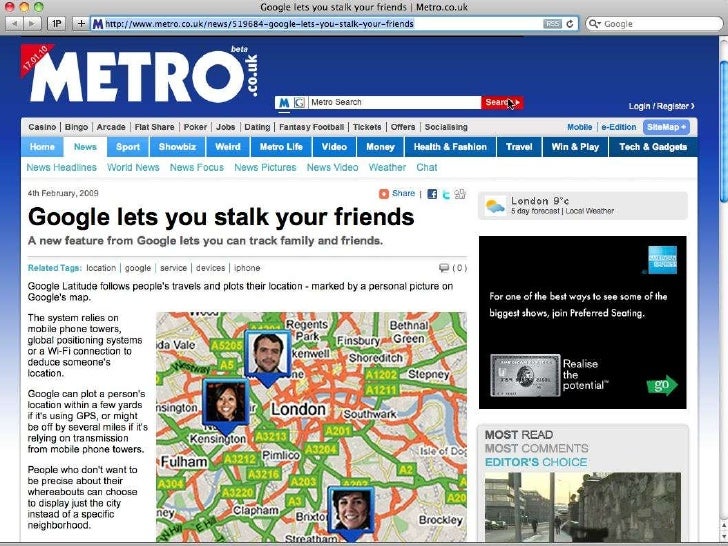The height and width of the screenshot is (546, 728).
Task: Switch to the Travel tab
Action: click(519, 147)
